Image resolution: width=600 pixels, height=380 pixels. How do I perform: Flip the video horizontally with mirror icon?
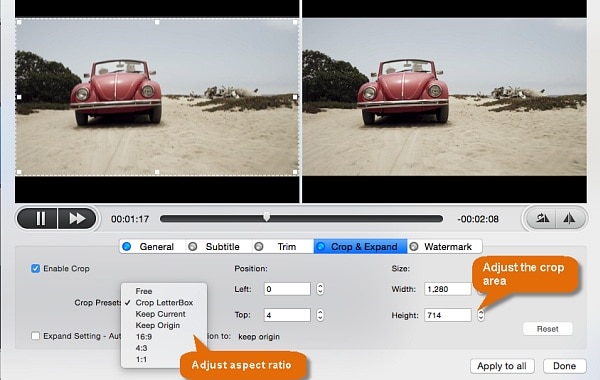(569, 219)
